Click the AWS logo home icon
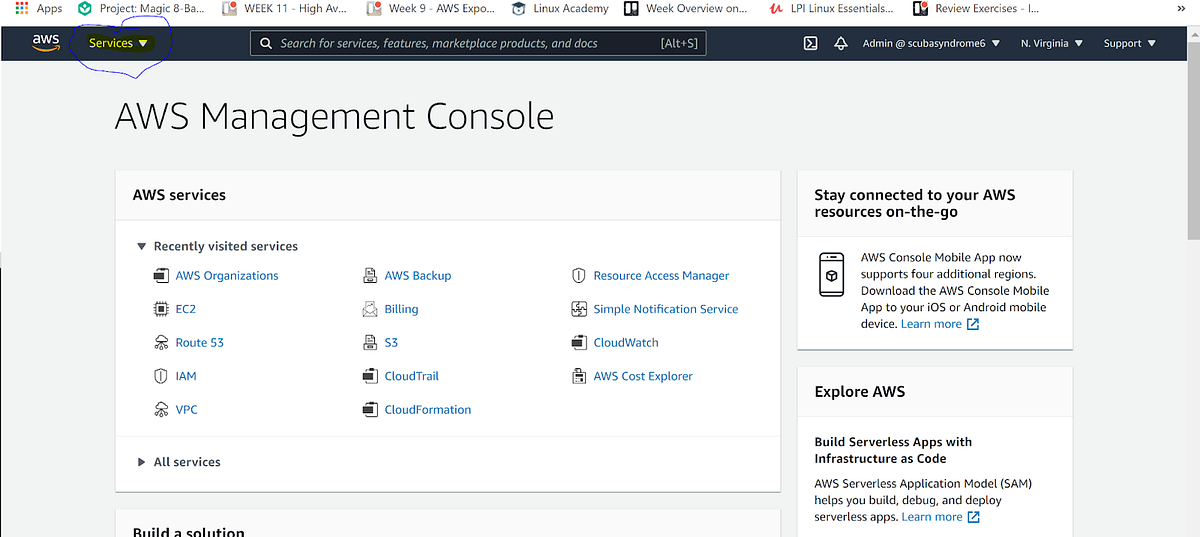The width and height of the screenshot is (1200, 537). tap(46, 43)
